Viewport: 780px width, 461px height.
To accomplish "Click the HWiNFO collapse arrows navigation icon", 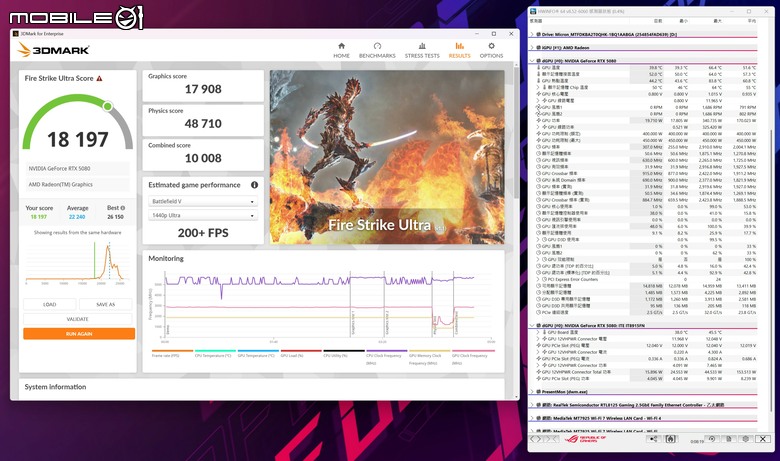I will tap(551, 439).
